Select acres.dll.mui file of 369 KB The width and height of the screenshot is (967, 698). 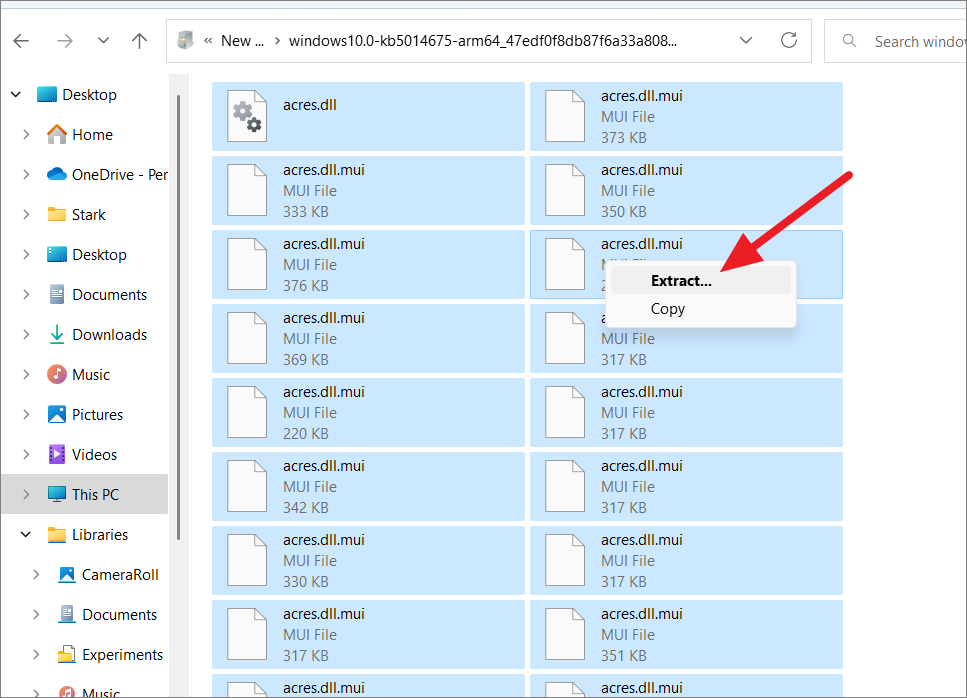pyautogui.click(x=368, y=339)
